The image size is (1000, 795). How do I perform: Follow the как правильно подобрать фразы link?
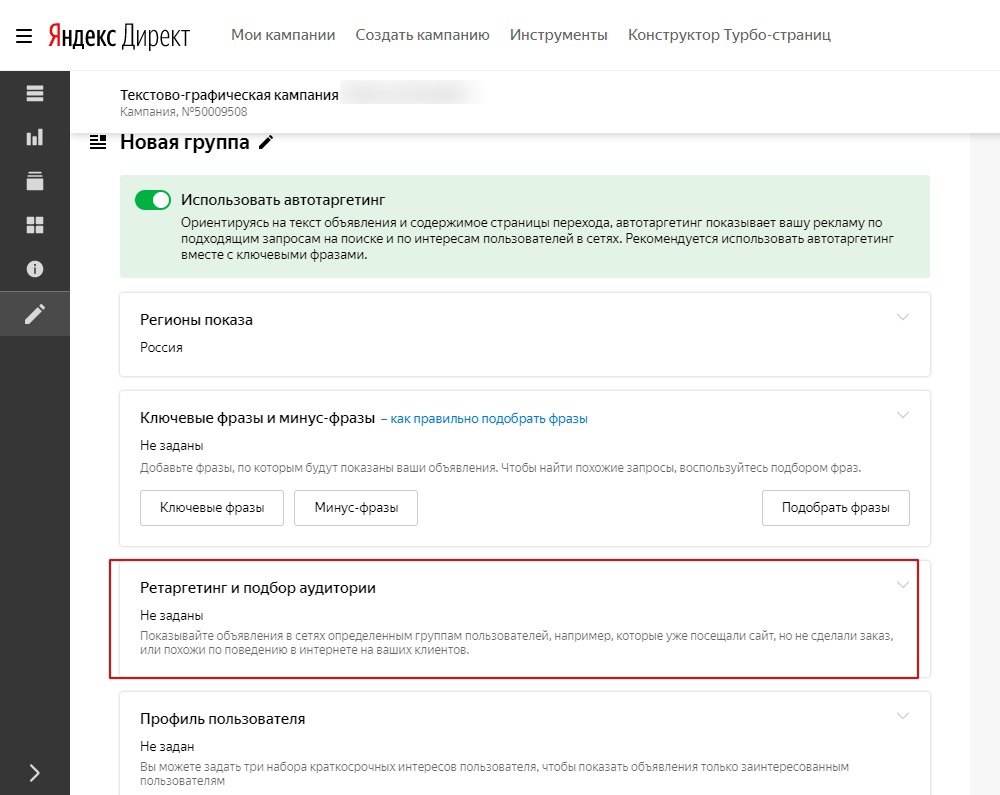click(488, 419)
